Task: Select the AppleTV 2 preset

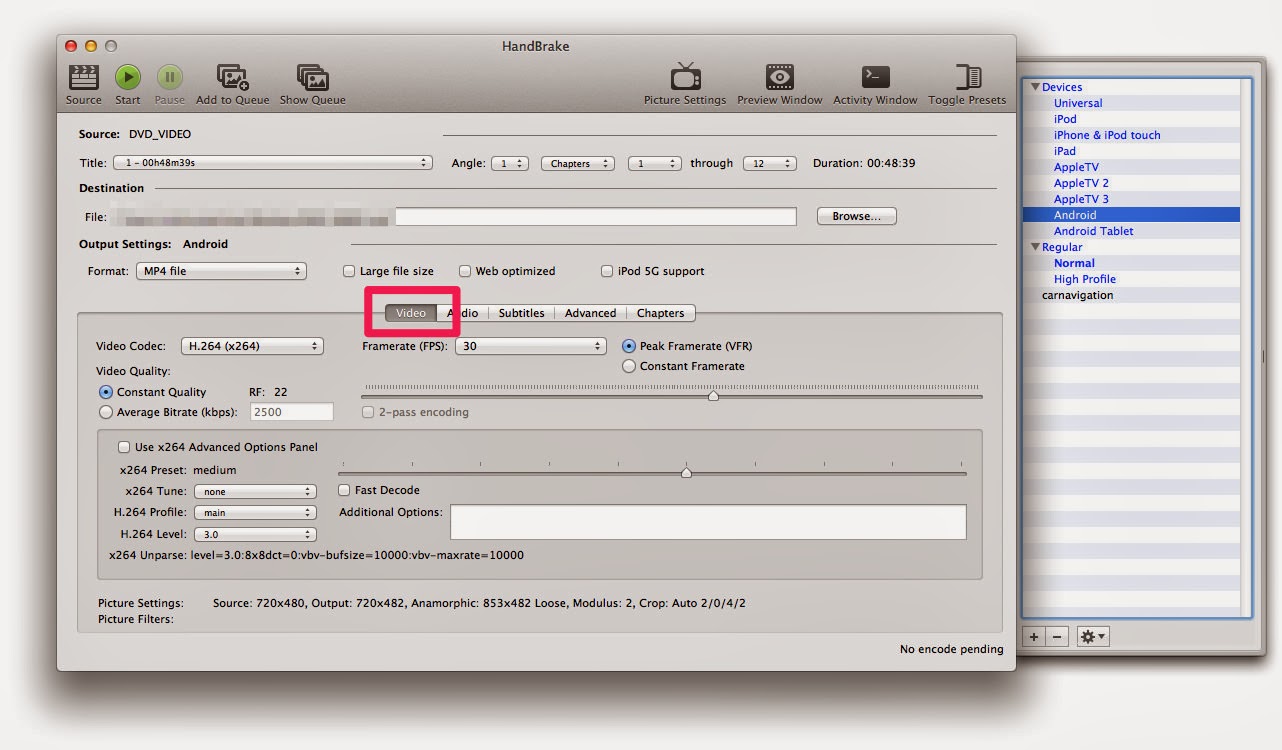Action: pos(1081,183)
